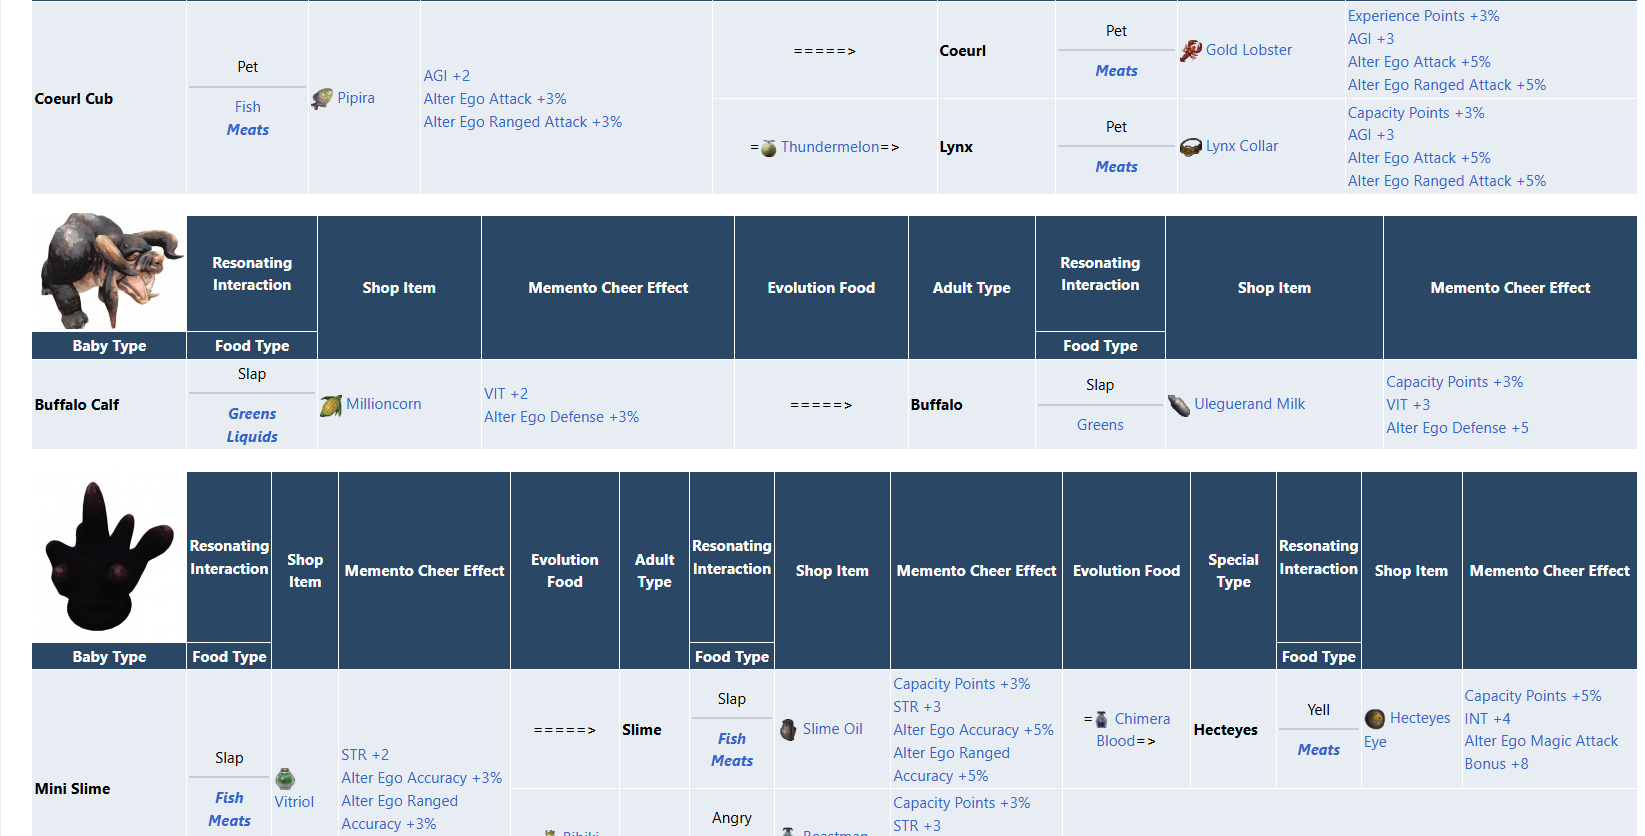Click Greens in the adult Buffalo row
The width and height of the screenshot is (1645, 836).
pyautogui.click(x=1100, y=425)
